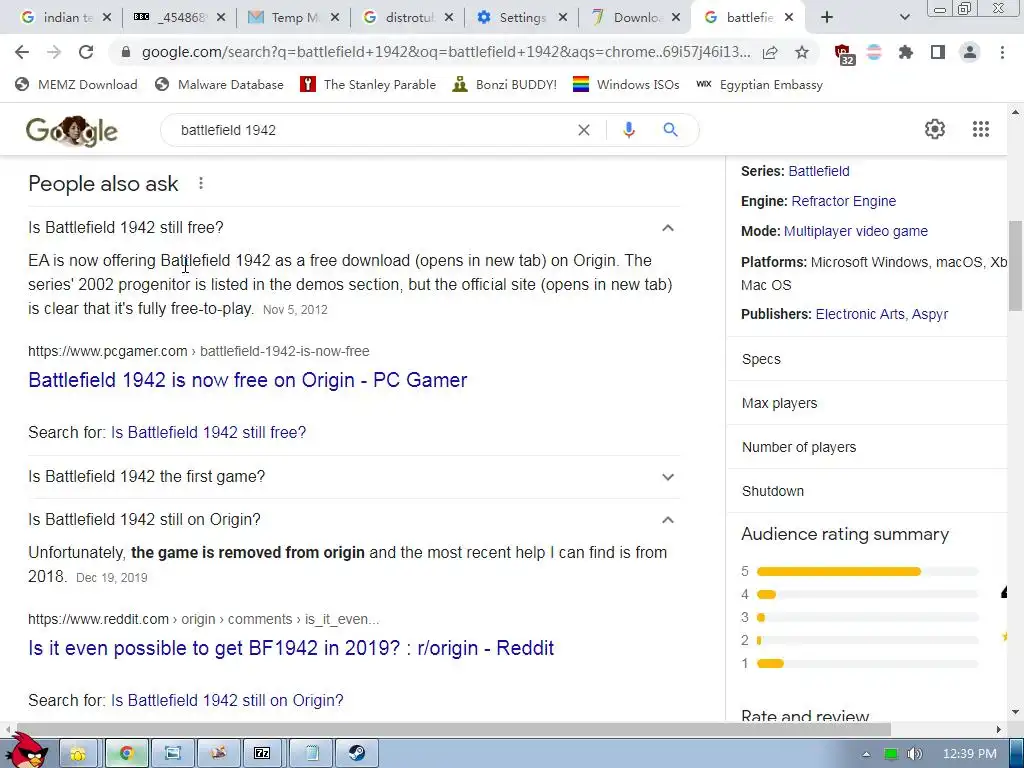
Task: Open Steam from the taskbar
Action: click(357, 754)
